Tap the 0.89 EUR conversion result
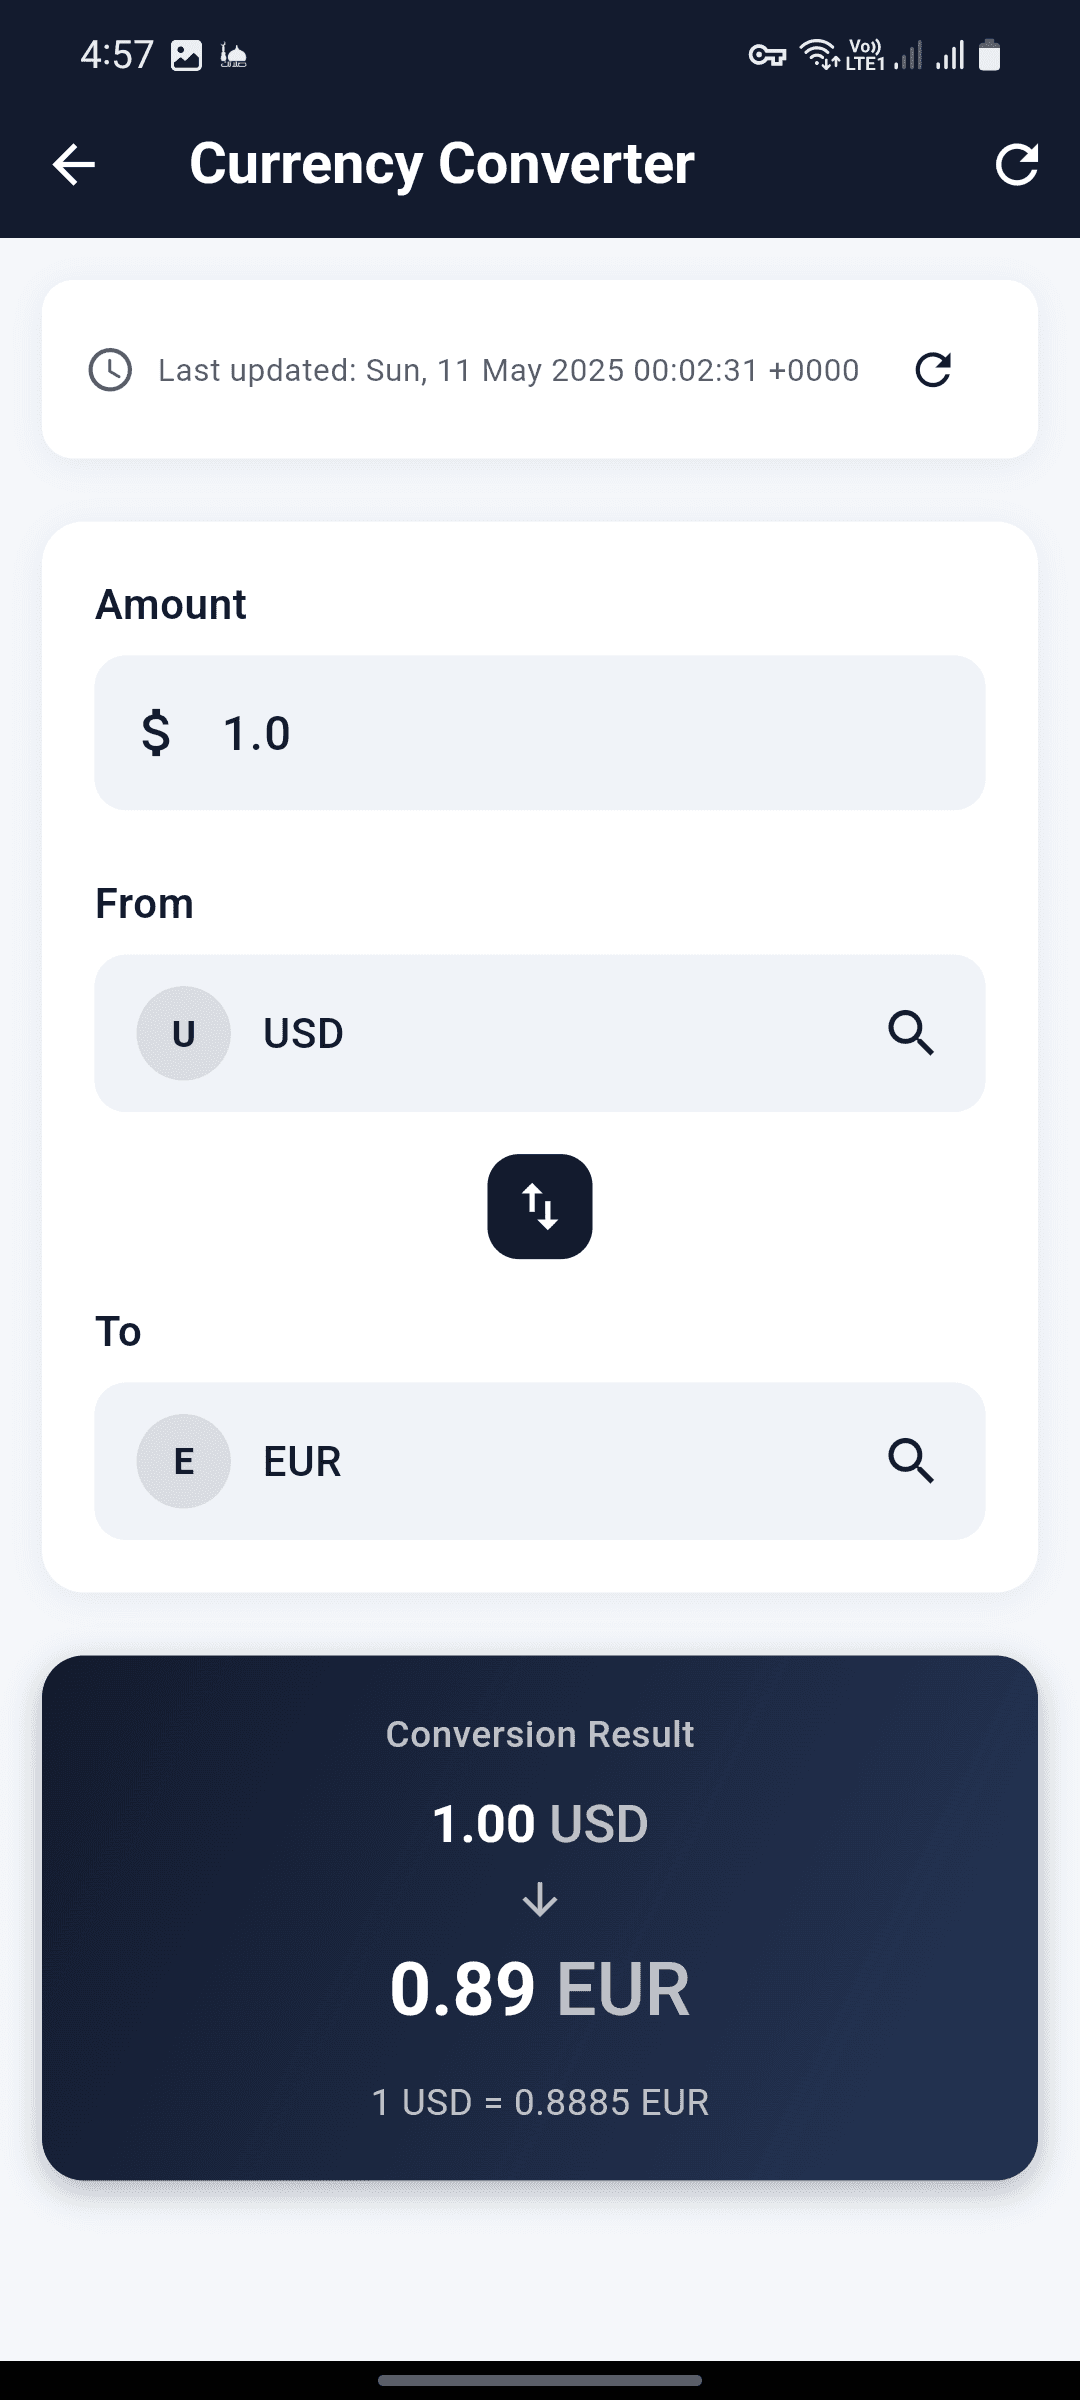The height and width of the screenshot is (2400, 1080). pos(540,1990)
